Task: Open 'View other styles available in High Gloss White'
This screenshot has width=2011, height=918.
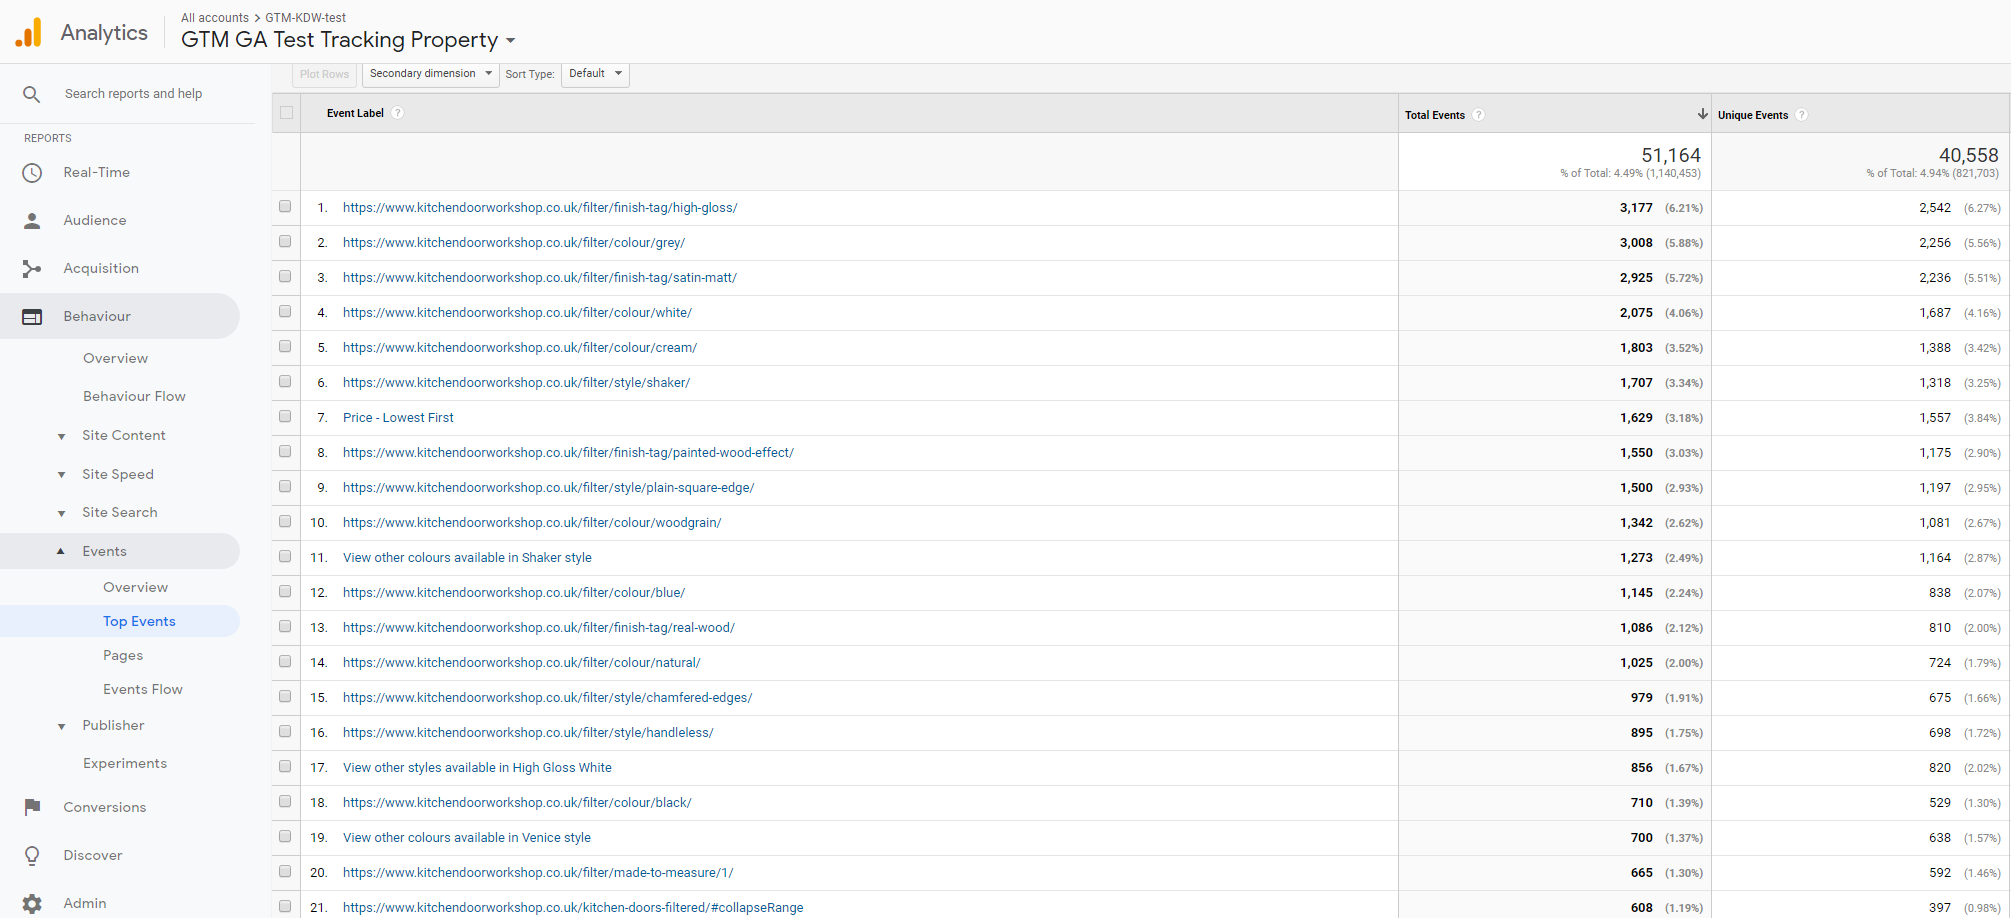Action: pyautogui.click(x=477, y=768)
